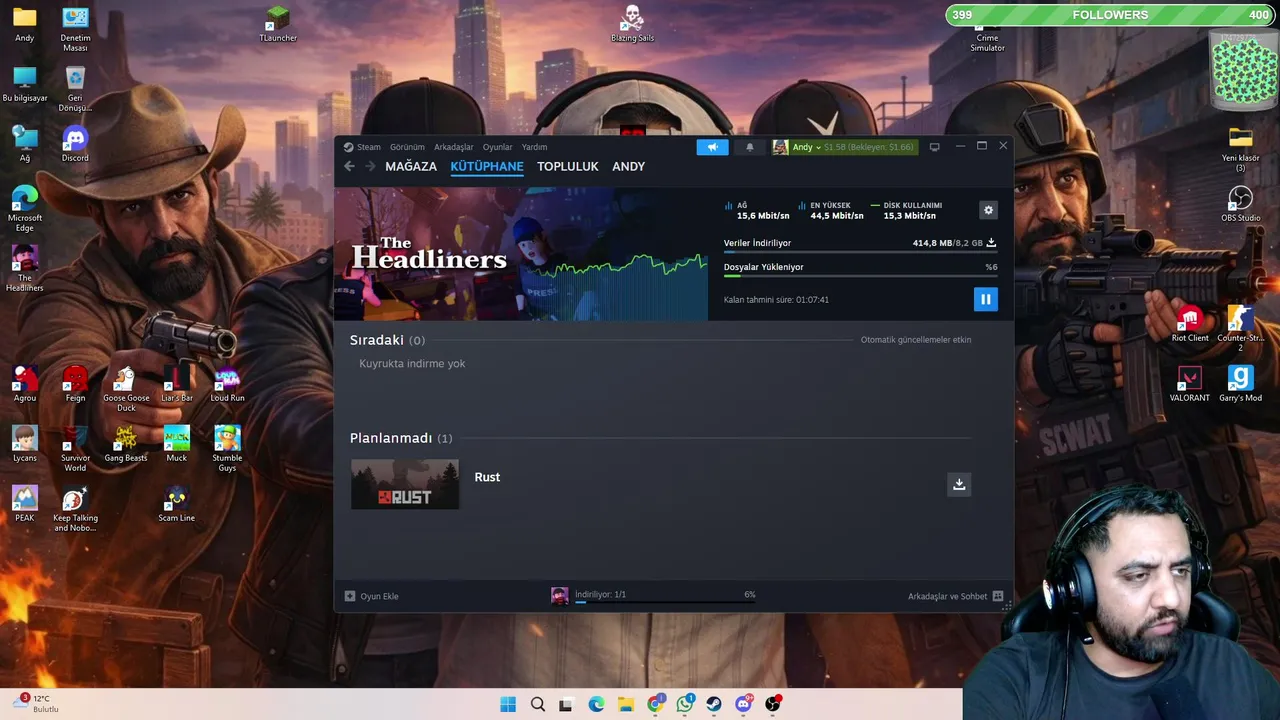The width and height of the screenshot is (1280, 720).
Task: Open Goose Goose Duck desktop icon
Action: point(126,388)
